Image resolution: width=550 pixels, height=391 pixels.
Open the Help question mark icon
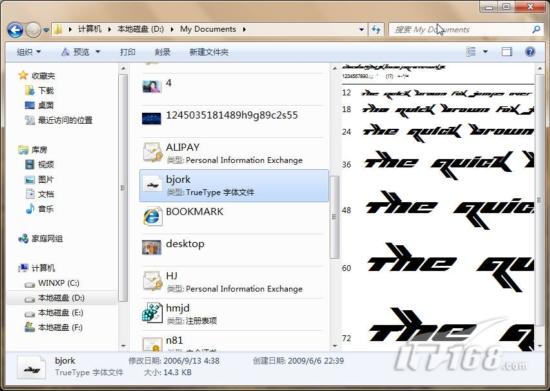(530, 52)
